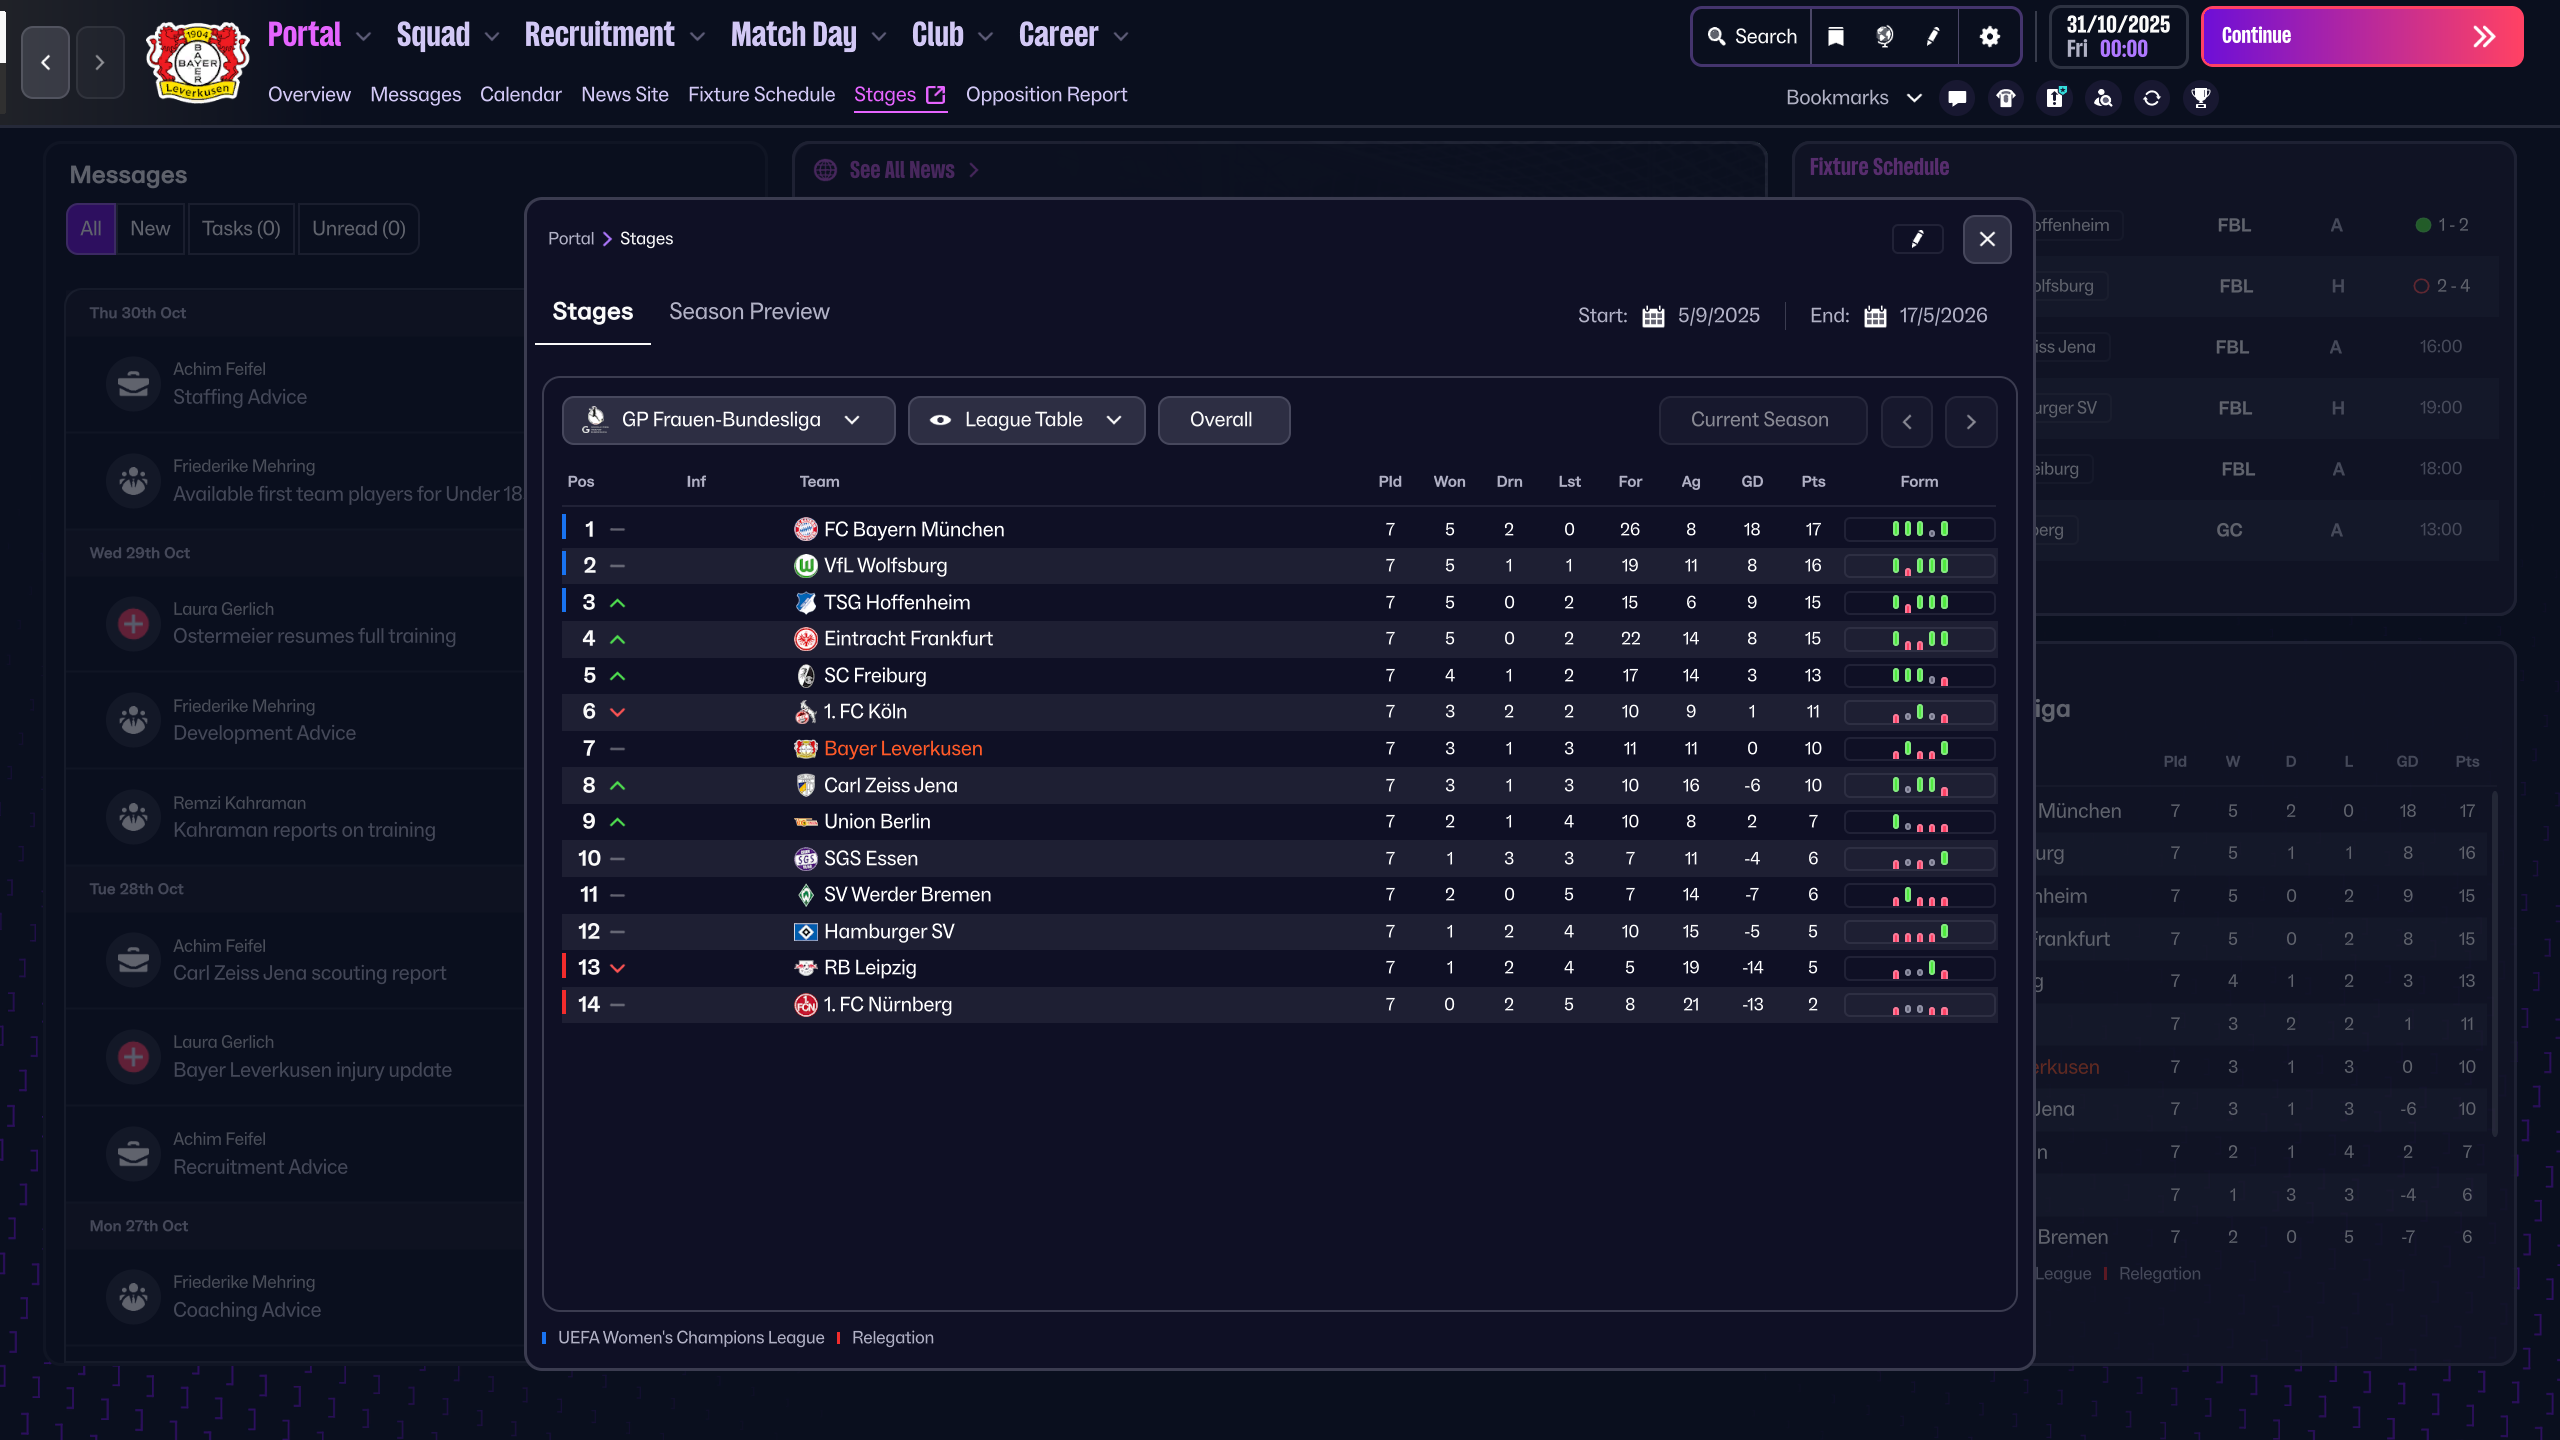Click Bayer Leverkusen in the league table
2560x1440 pixels.
point(902,748)
